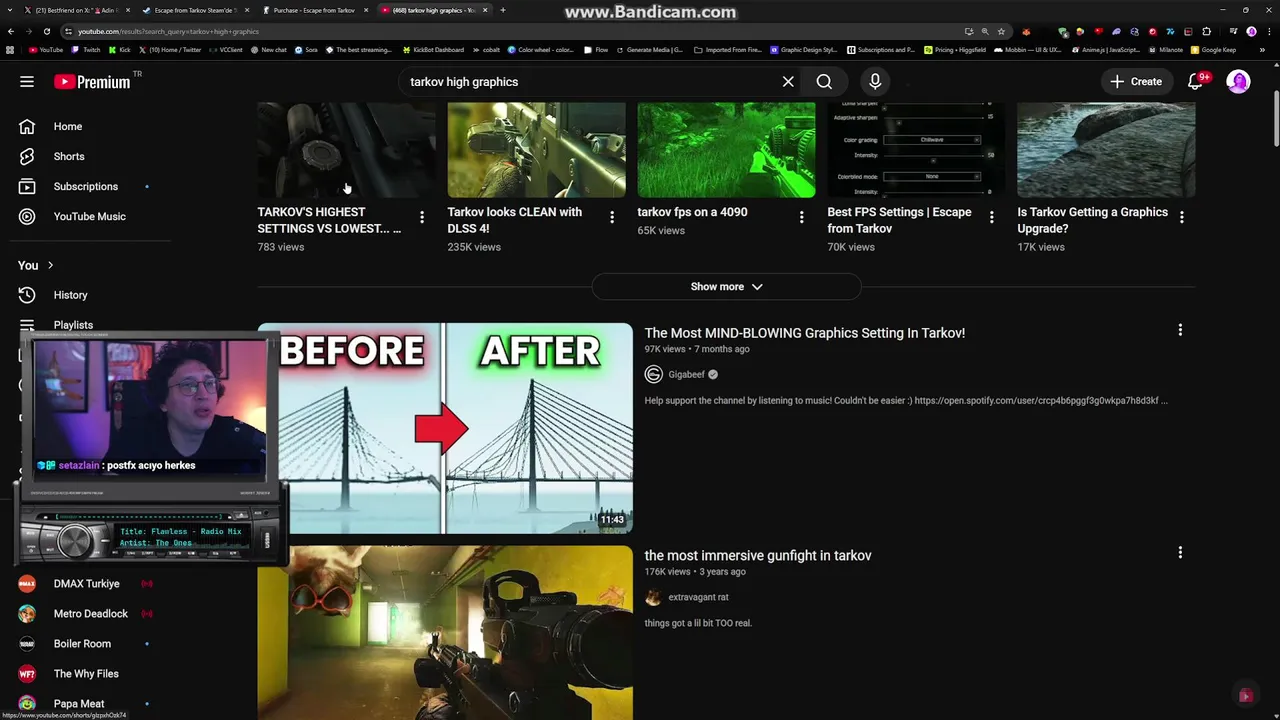Open the Kick bookmark
This screenshot has height=720, width=1280.
pyautogui.click(x=120, y=49)
